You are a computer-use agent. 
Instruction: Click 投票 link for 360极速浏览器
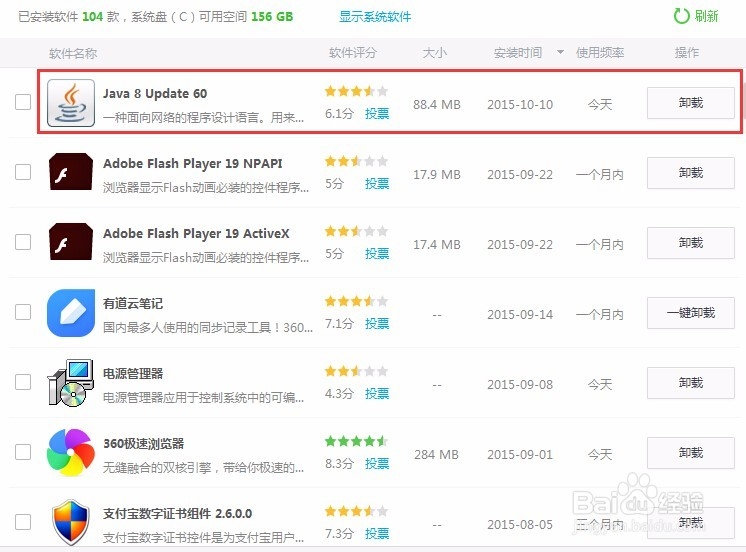(377, 463)
